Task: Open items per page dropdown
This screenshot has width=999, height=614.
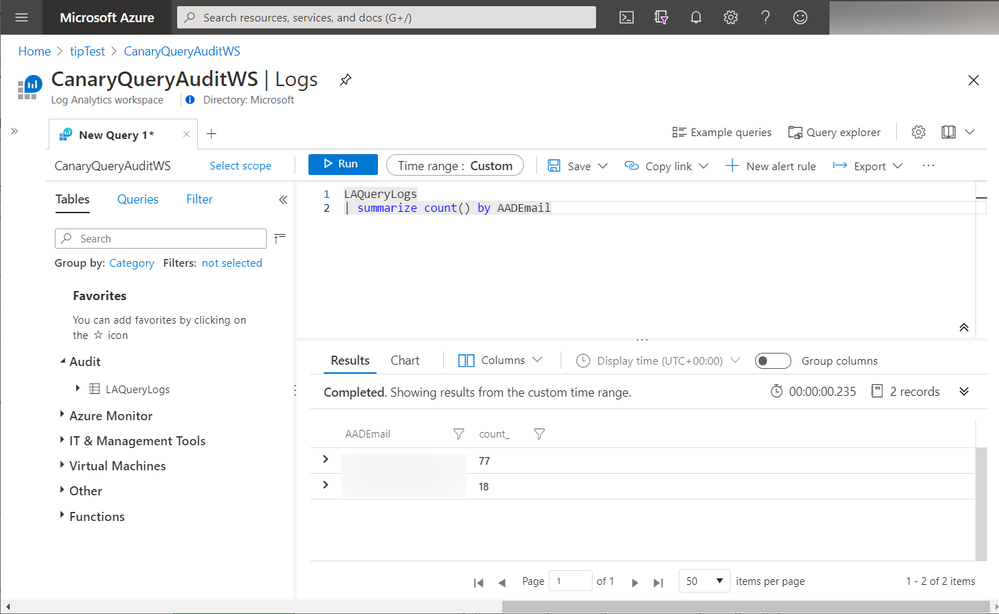Action: click(705, 581)
